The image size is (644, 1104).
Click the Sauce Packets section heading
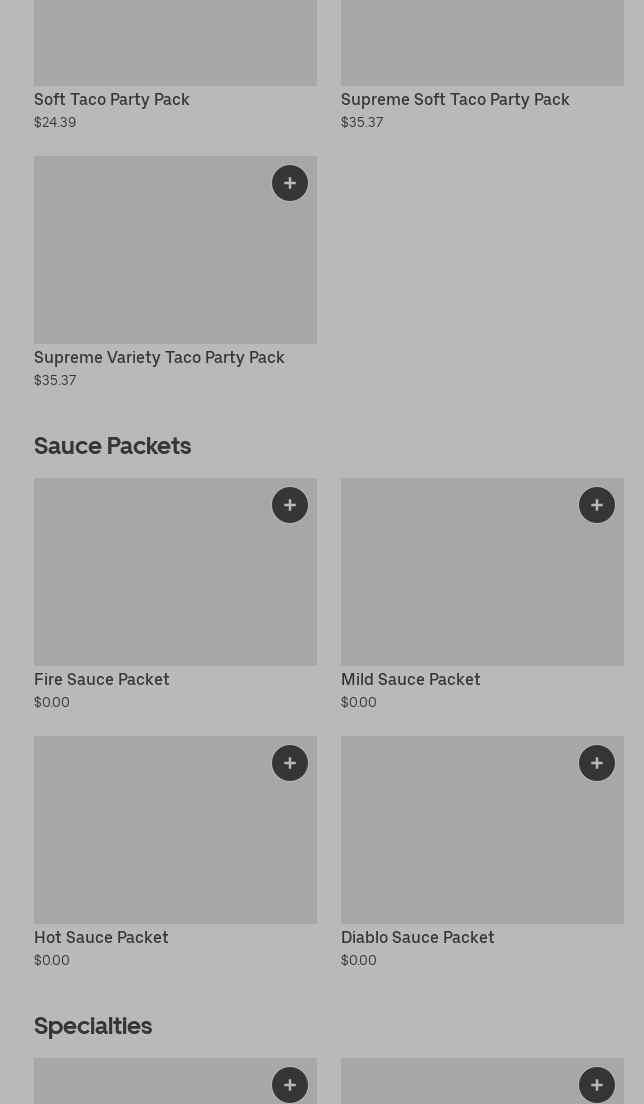pyautogui.click(x=113, y=446)
